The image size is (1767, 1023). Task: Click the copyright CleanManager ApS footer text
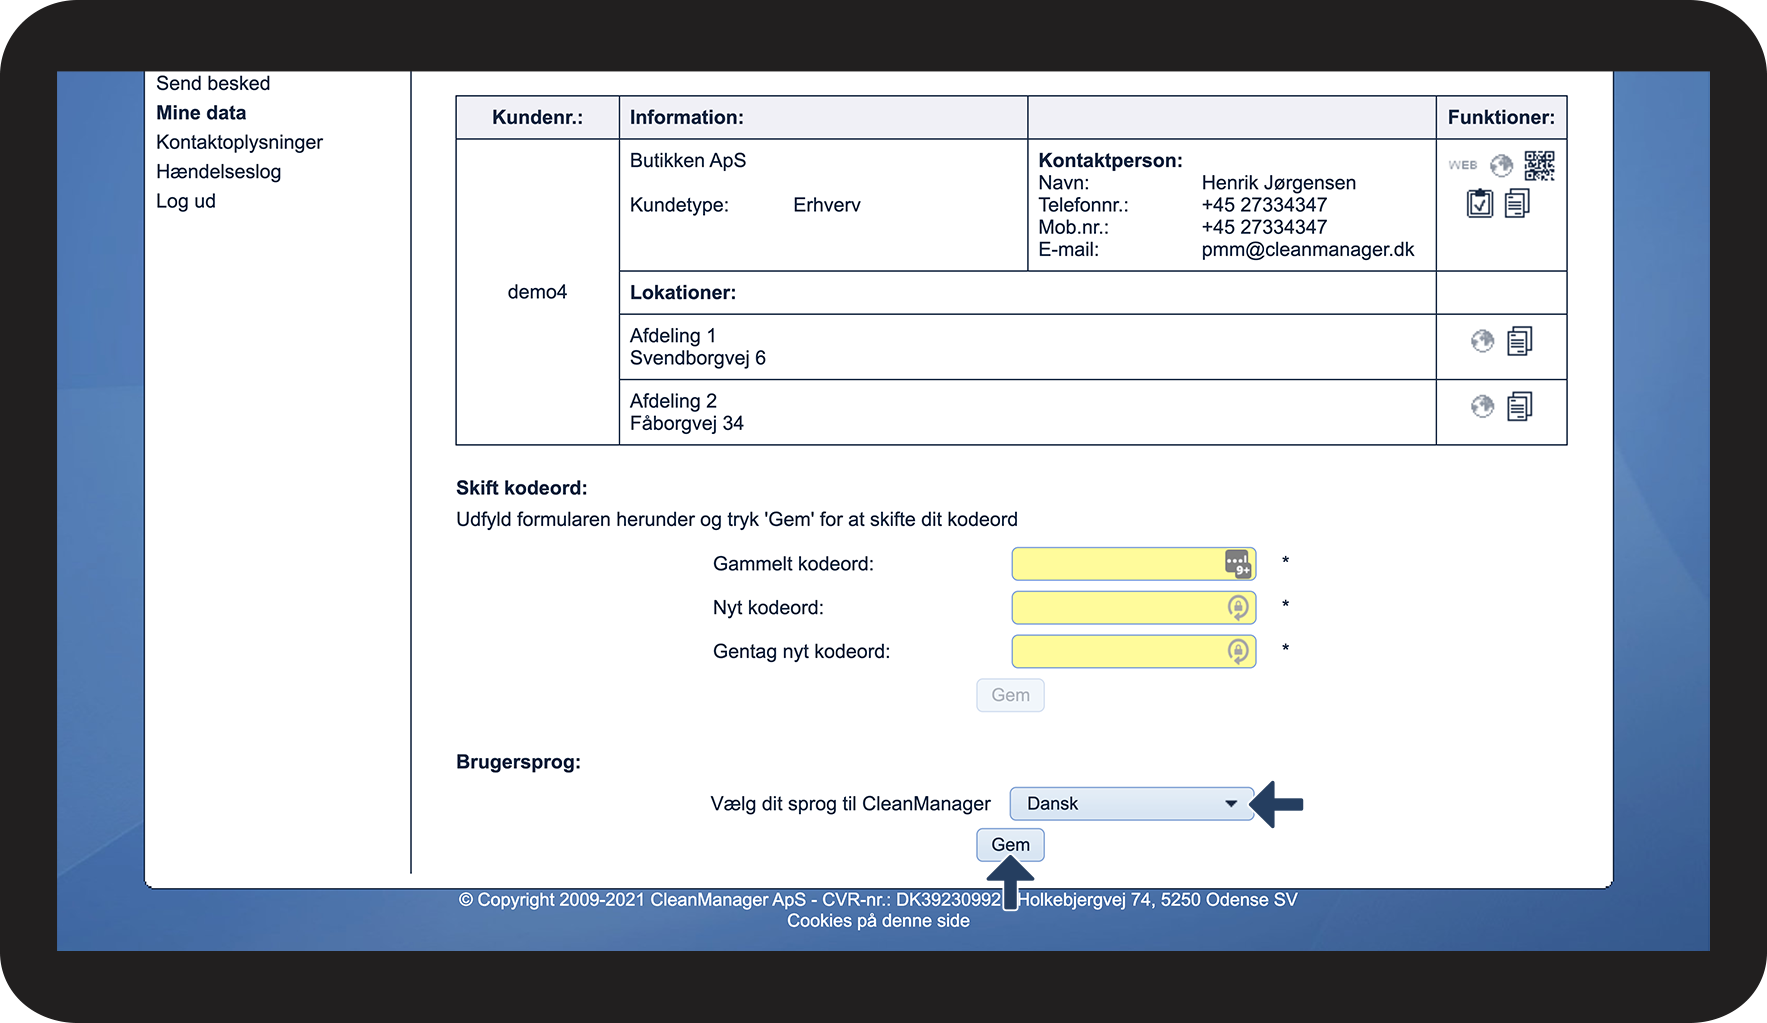tap(878, 900)
